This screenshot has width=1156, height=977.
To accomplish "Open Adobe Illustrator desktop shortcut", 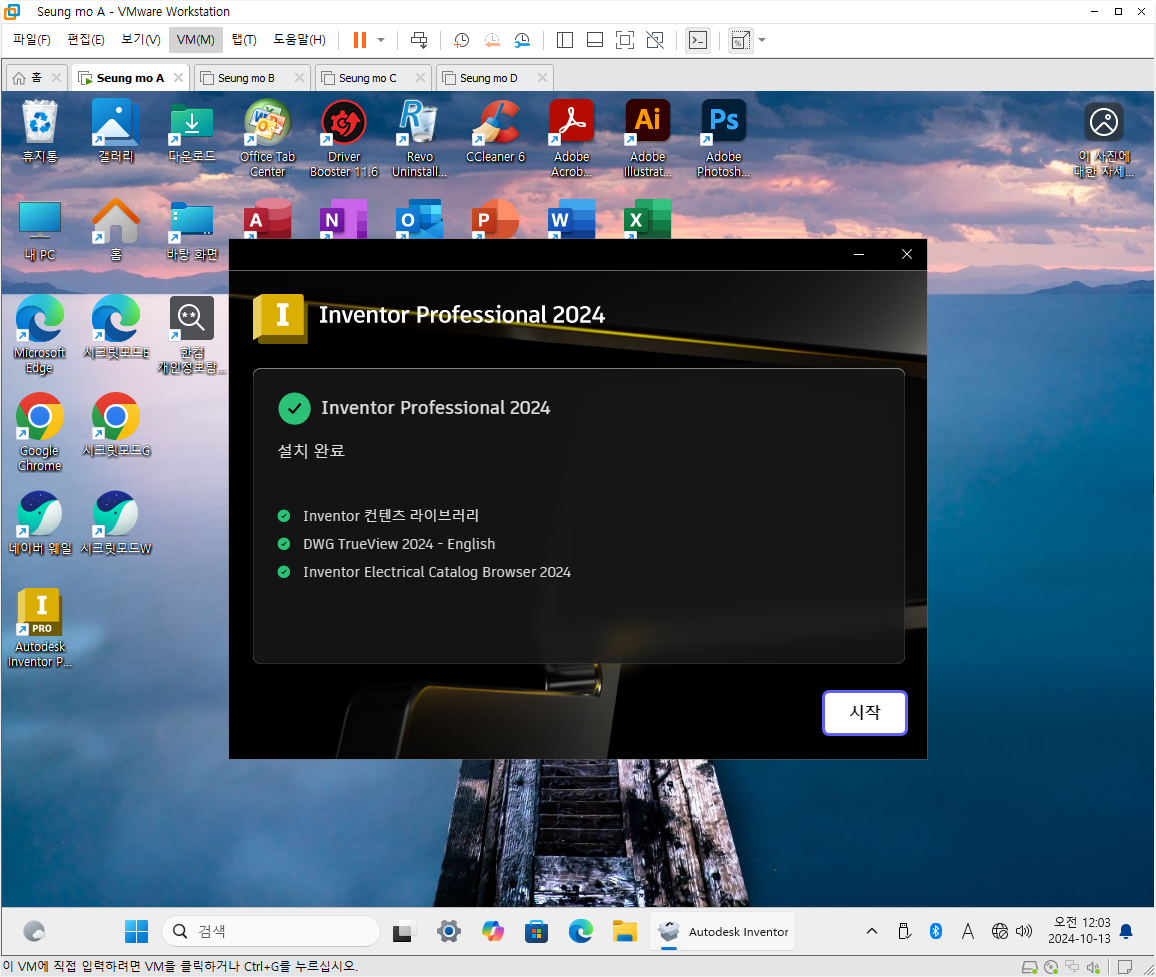I will (x=647, y=139).
